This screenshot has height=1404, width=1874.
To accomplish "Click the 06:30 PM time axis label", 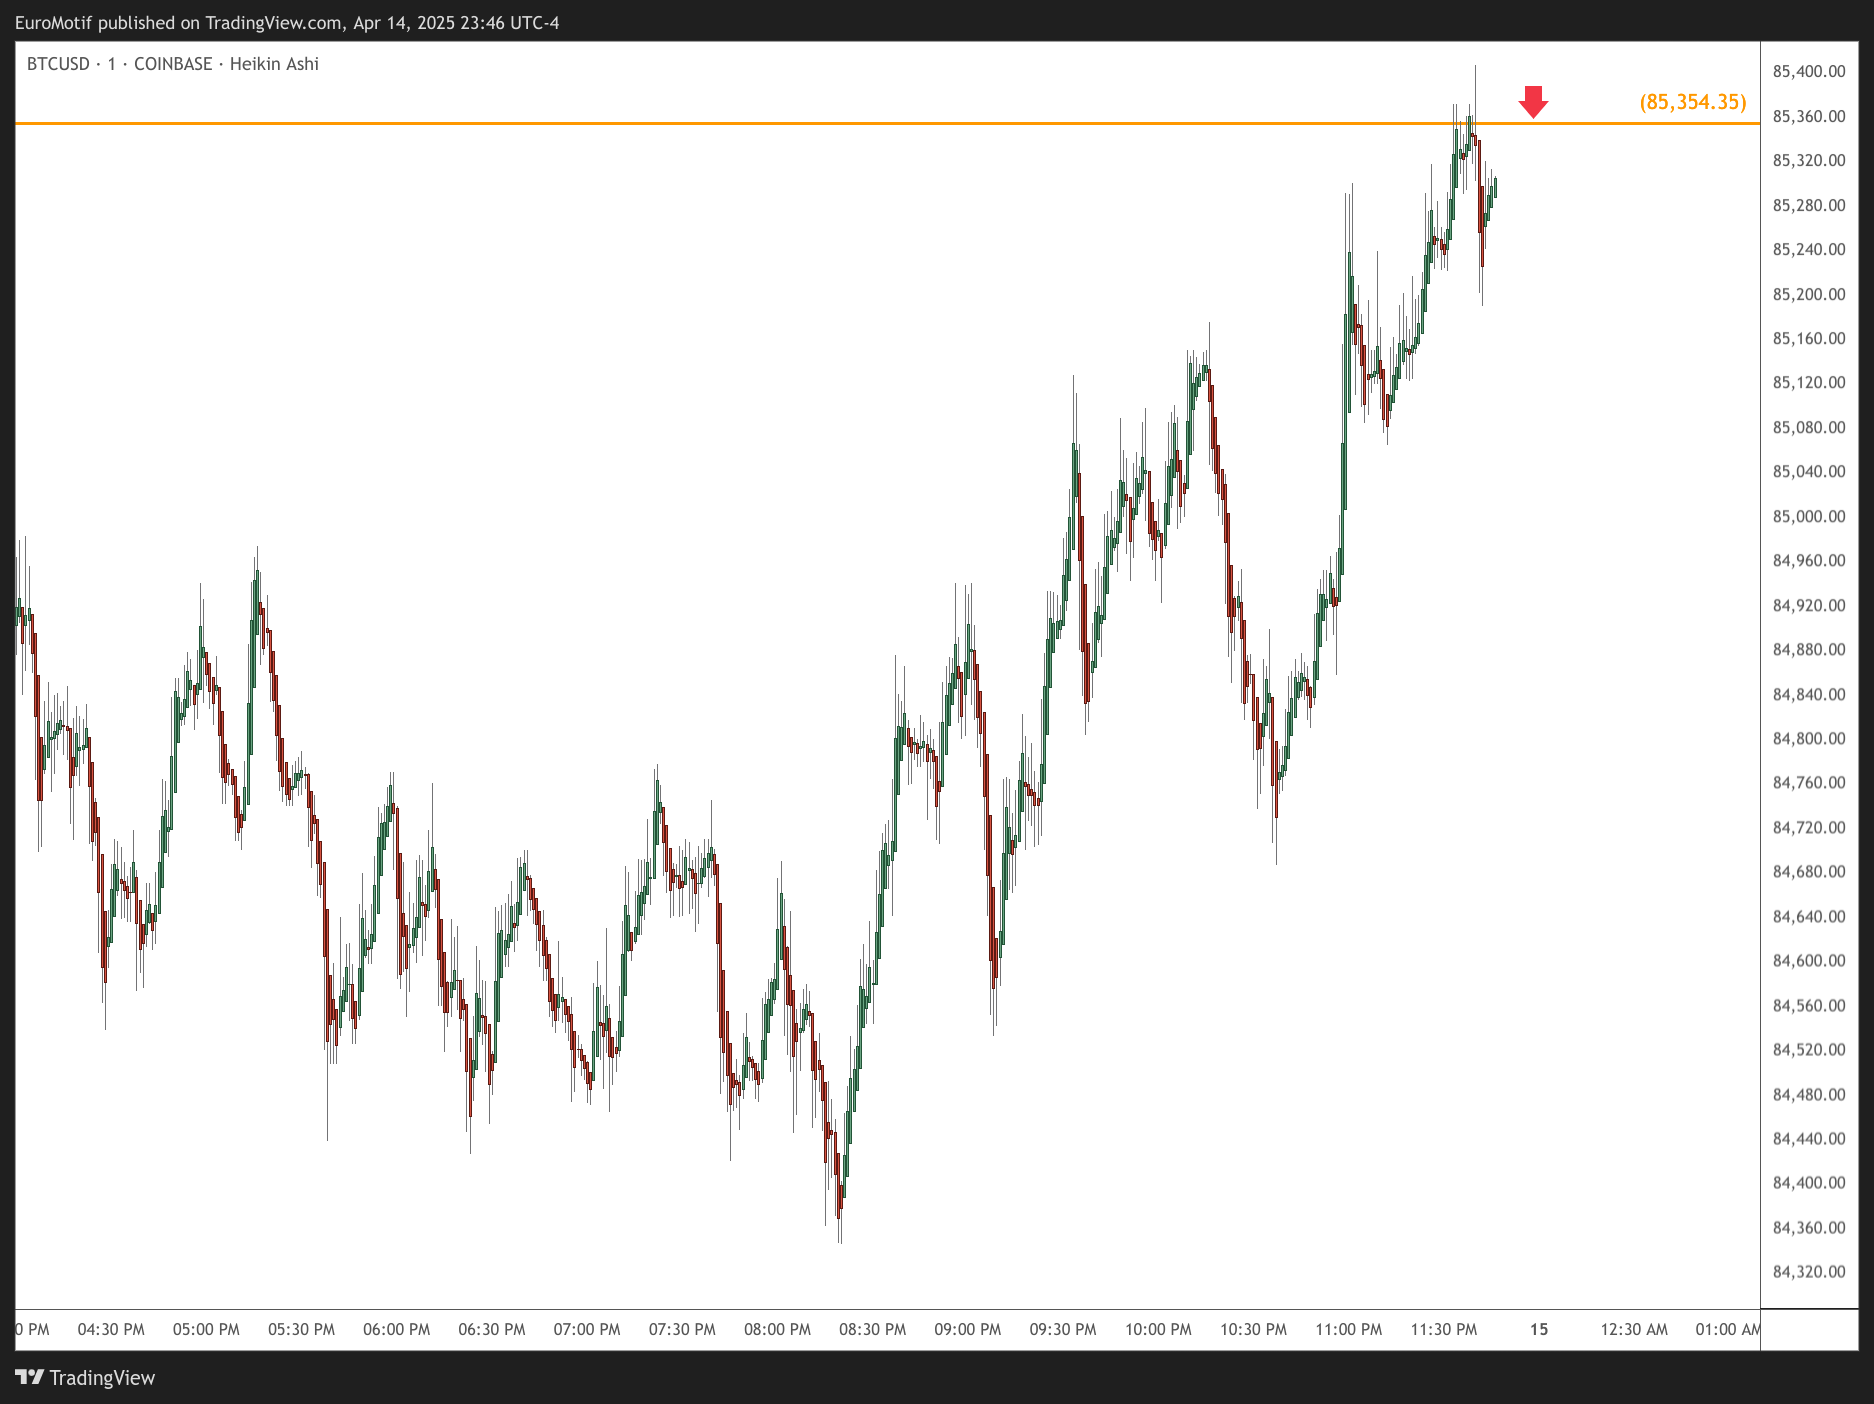I will [492, 1329].
